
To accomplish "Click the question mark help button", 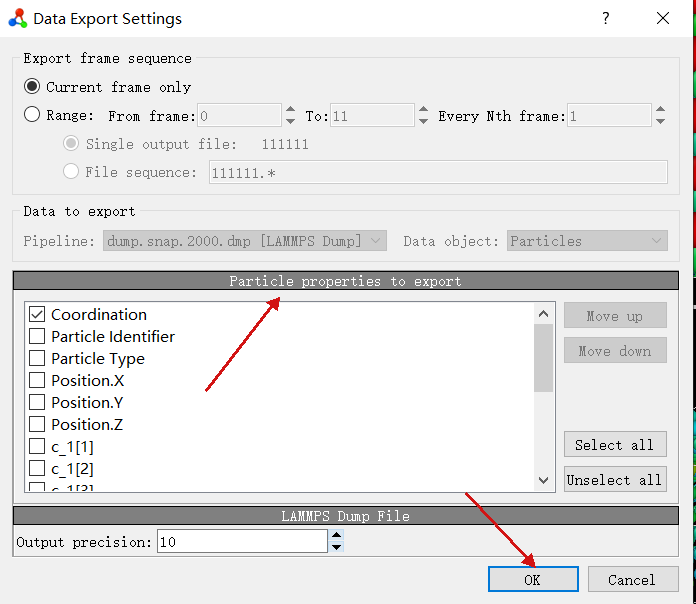I will (606, 19).
